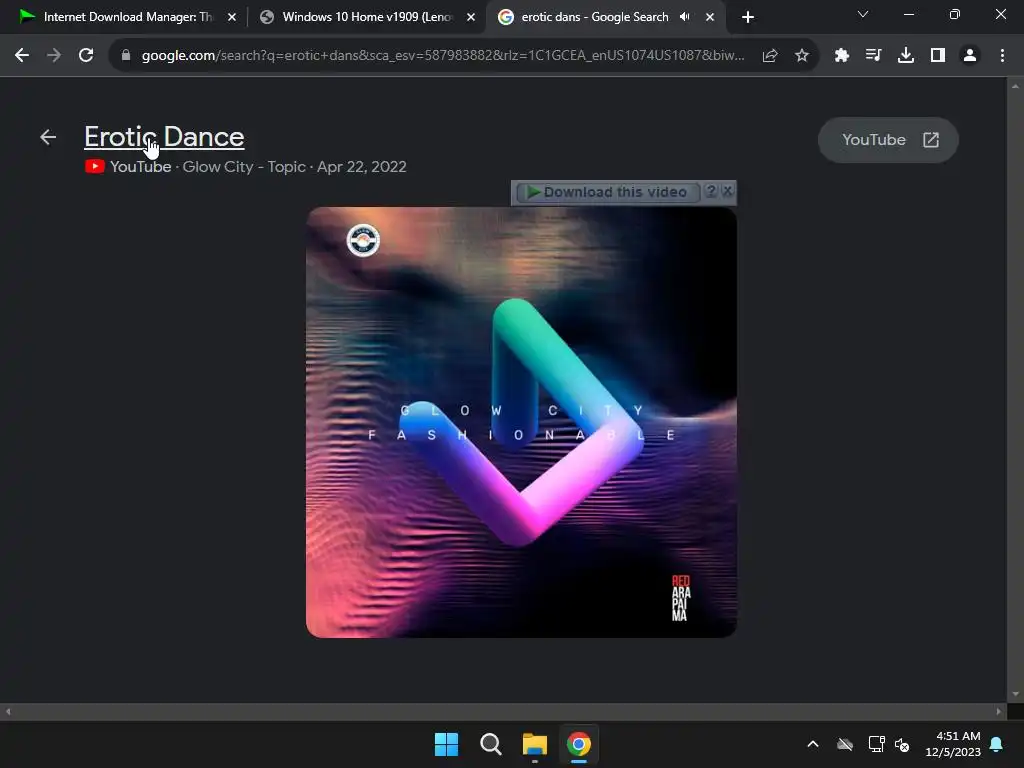Switch to Windows 10 Home v1909 tab
This screenshot has width=1024, height=768.
367,17
